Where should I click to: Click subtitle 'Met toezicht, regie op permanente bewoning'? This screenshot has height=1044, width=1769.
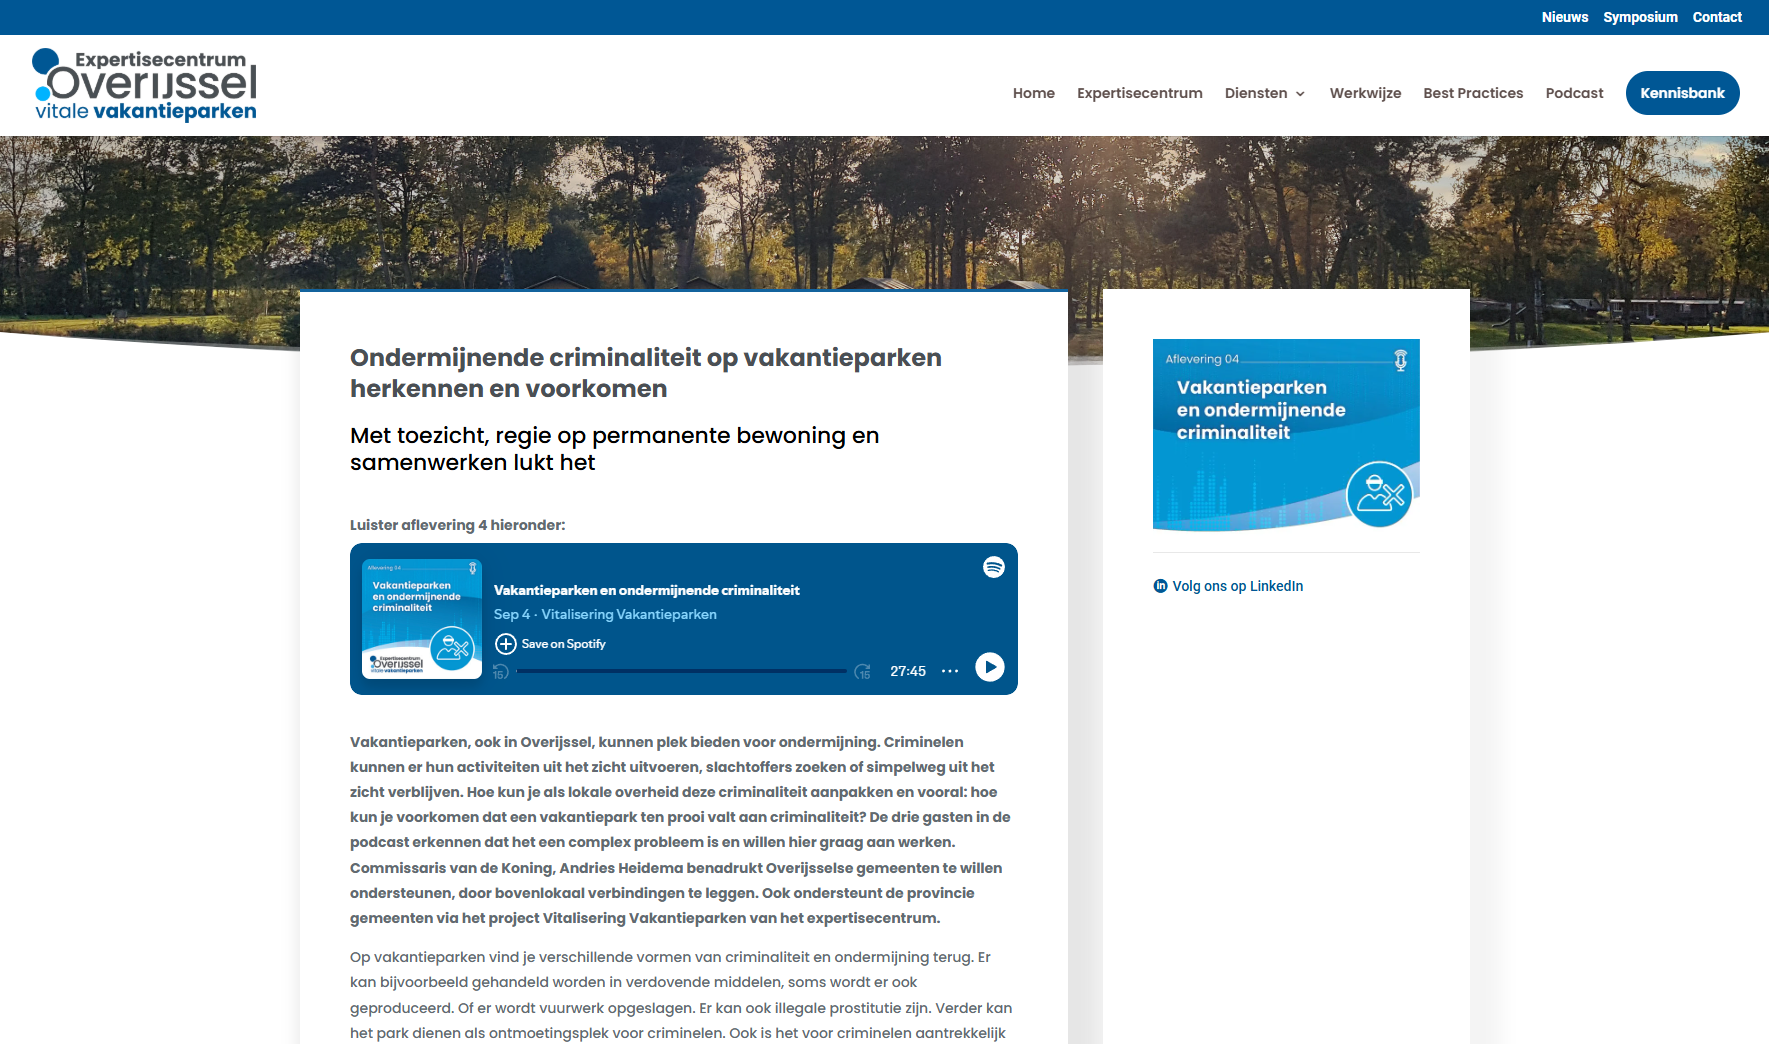614,449
